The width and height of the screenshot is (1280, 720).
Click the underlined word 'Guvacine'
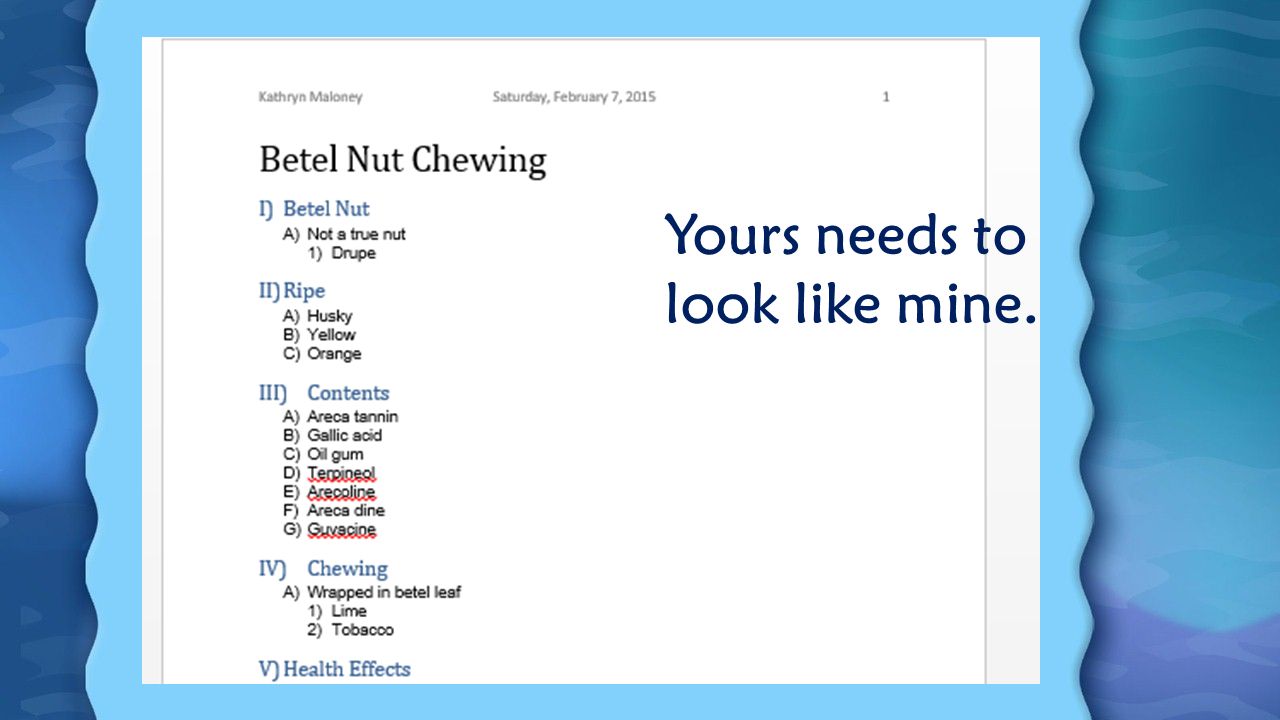coord(341,530)
